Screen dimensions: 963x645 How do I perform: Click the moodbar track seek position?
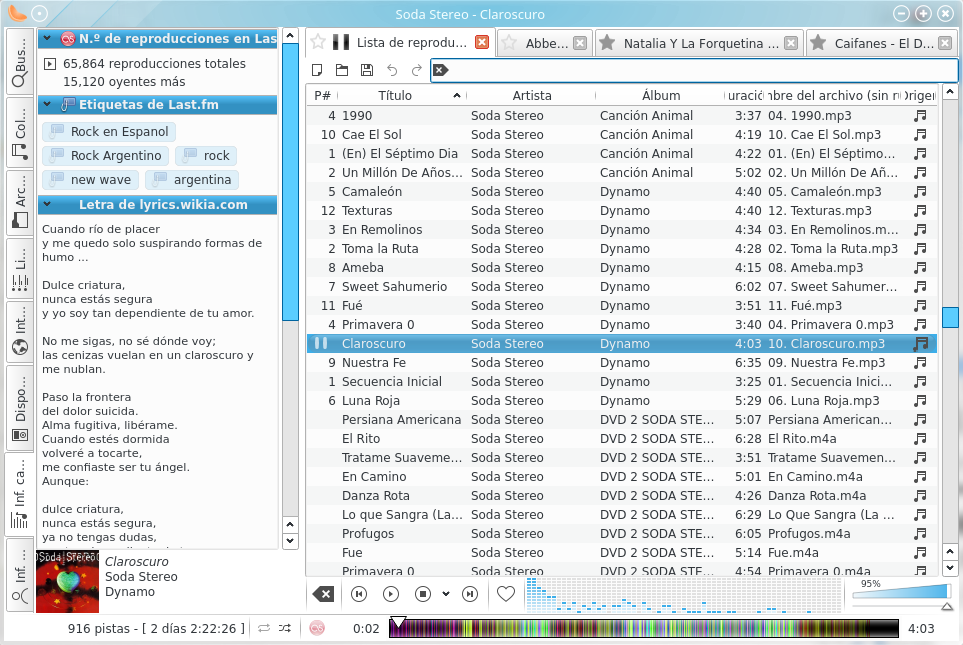[644, 628]
